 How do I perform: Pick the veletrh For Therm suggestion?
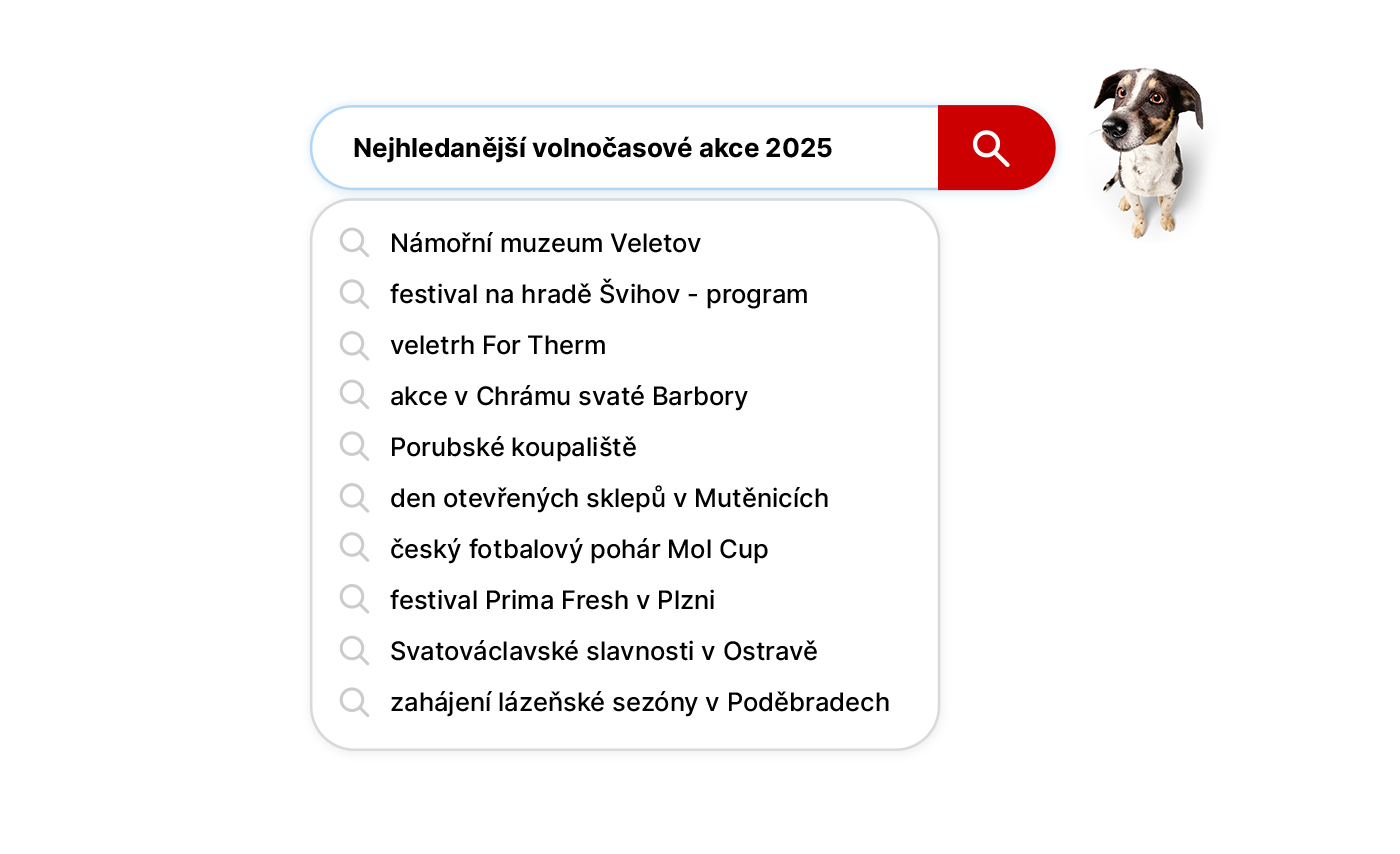[497, 345]
